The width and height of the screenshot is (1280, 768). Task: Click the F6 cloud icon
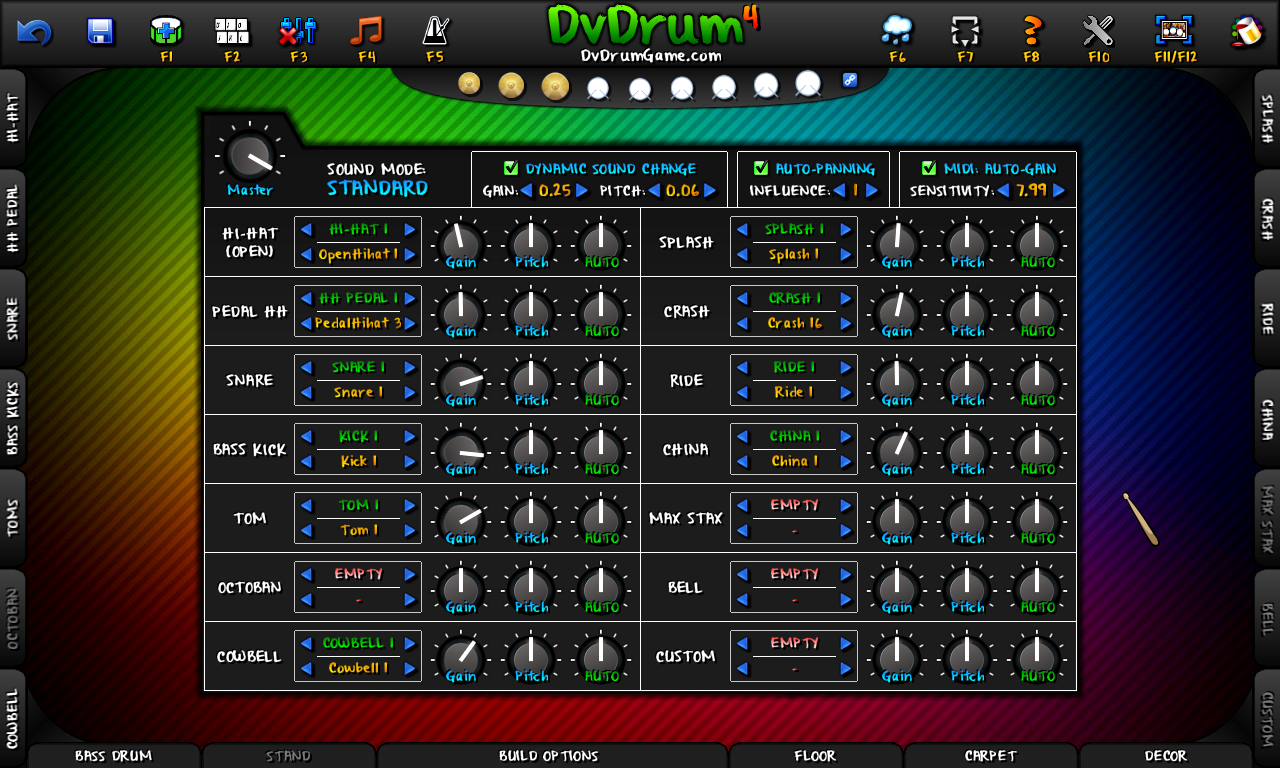click(897, 31)
